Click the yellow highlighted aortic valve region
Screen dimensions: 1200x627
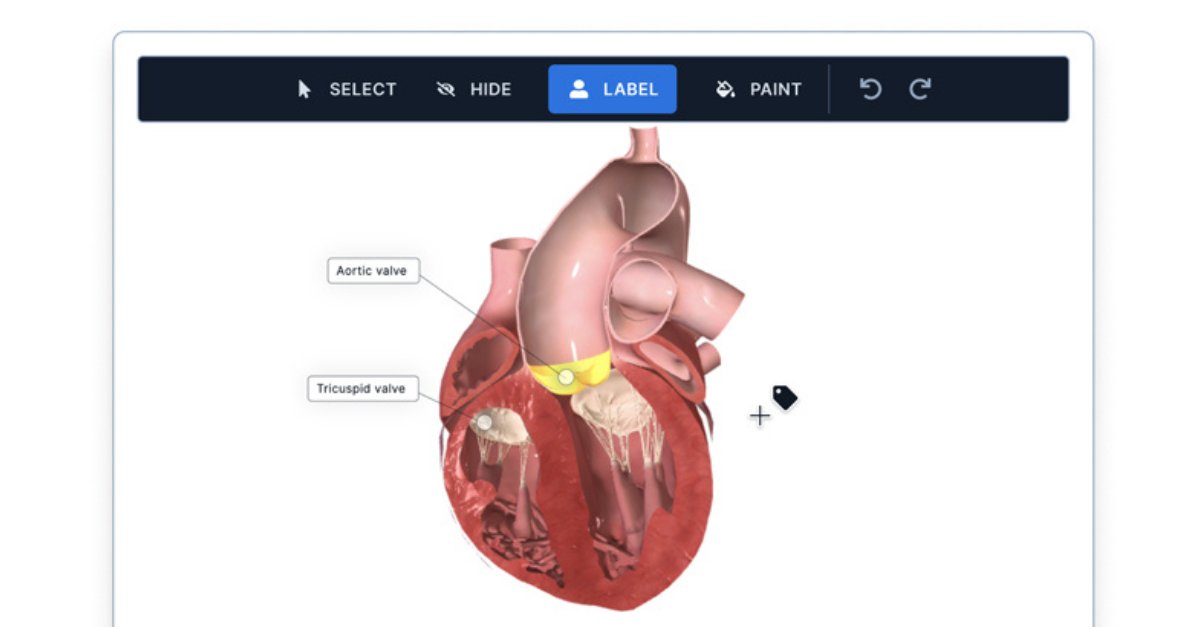pos(572,373)
